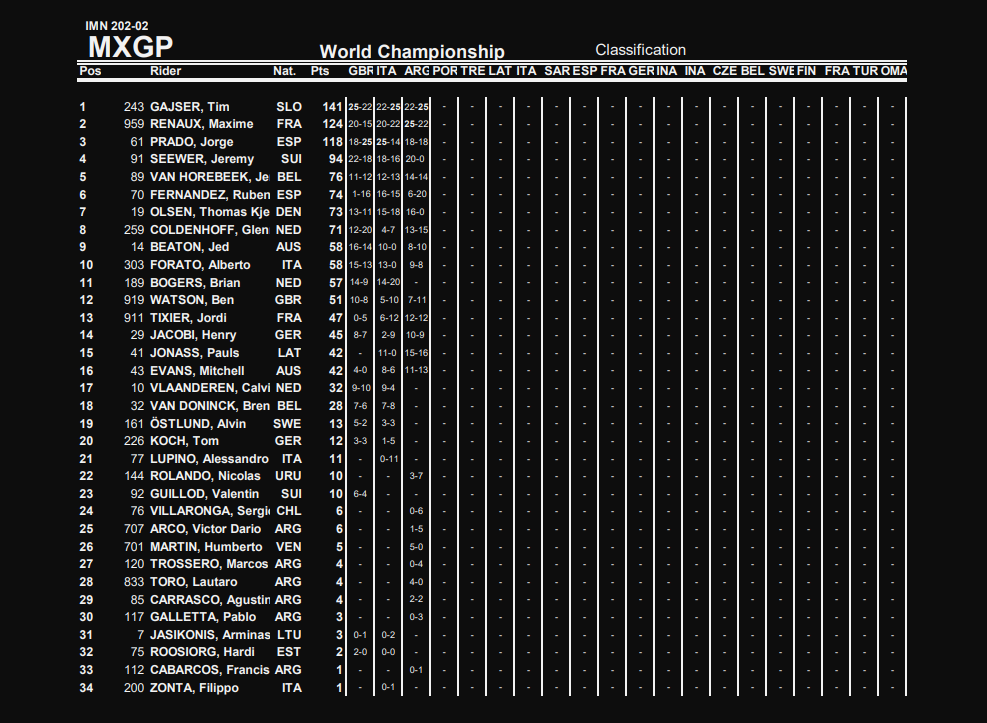
Task: Click the OMA round column header
Action: point(894,71)
